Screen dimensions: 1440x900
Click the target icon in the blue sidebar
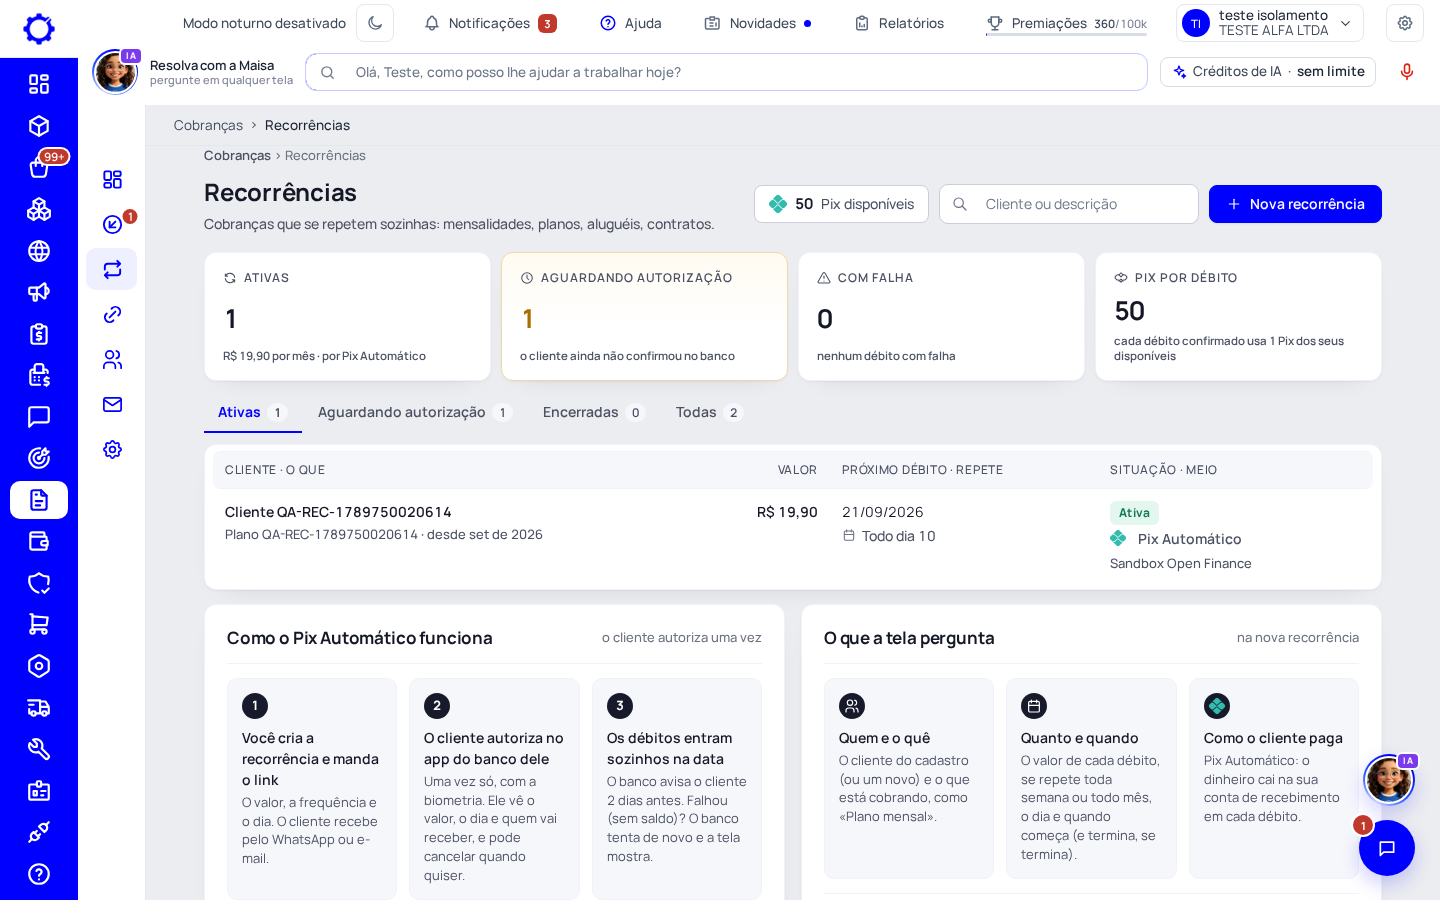click(39, 458)
